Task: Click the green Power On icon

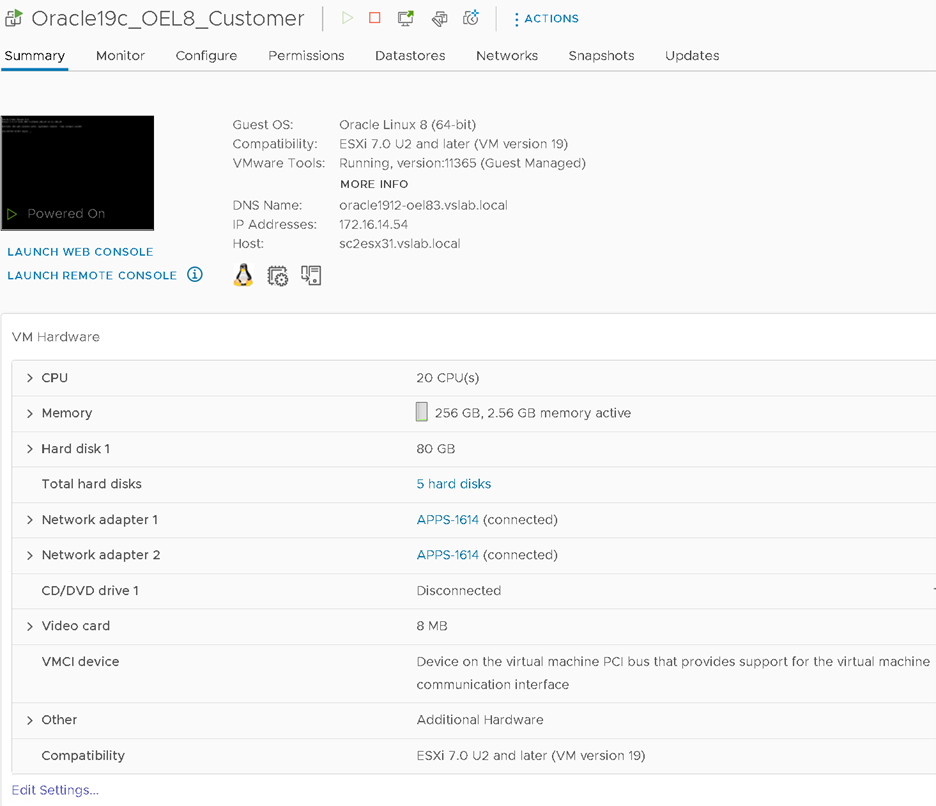Action: (x=347, y=18)
